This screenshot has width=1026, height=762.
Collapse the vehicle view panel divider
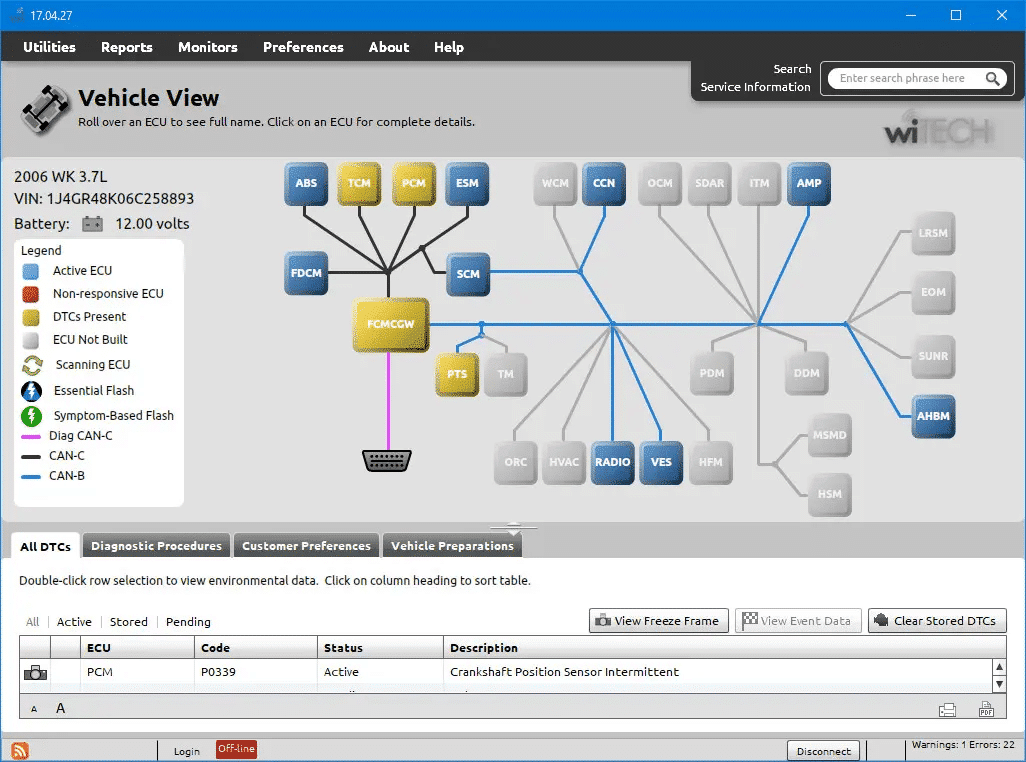[x=513, y=525]
